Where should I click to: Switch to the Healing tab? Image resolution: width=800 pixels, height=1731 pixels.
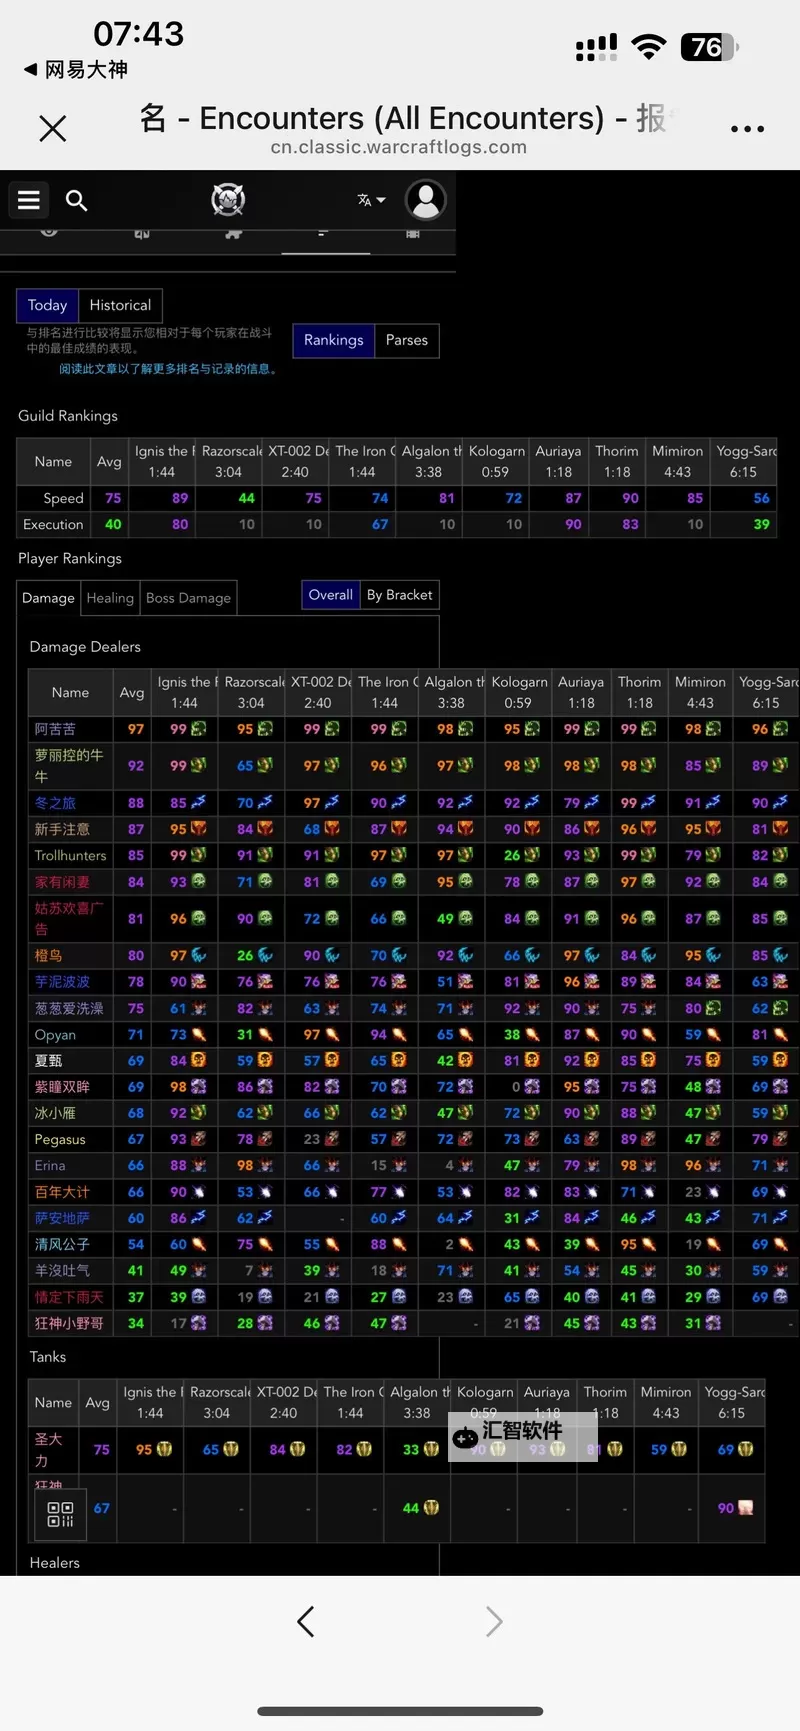[110, 598]
